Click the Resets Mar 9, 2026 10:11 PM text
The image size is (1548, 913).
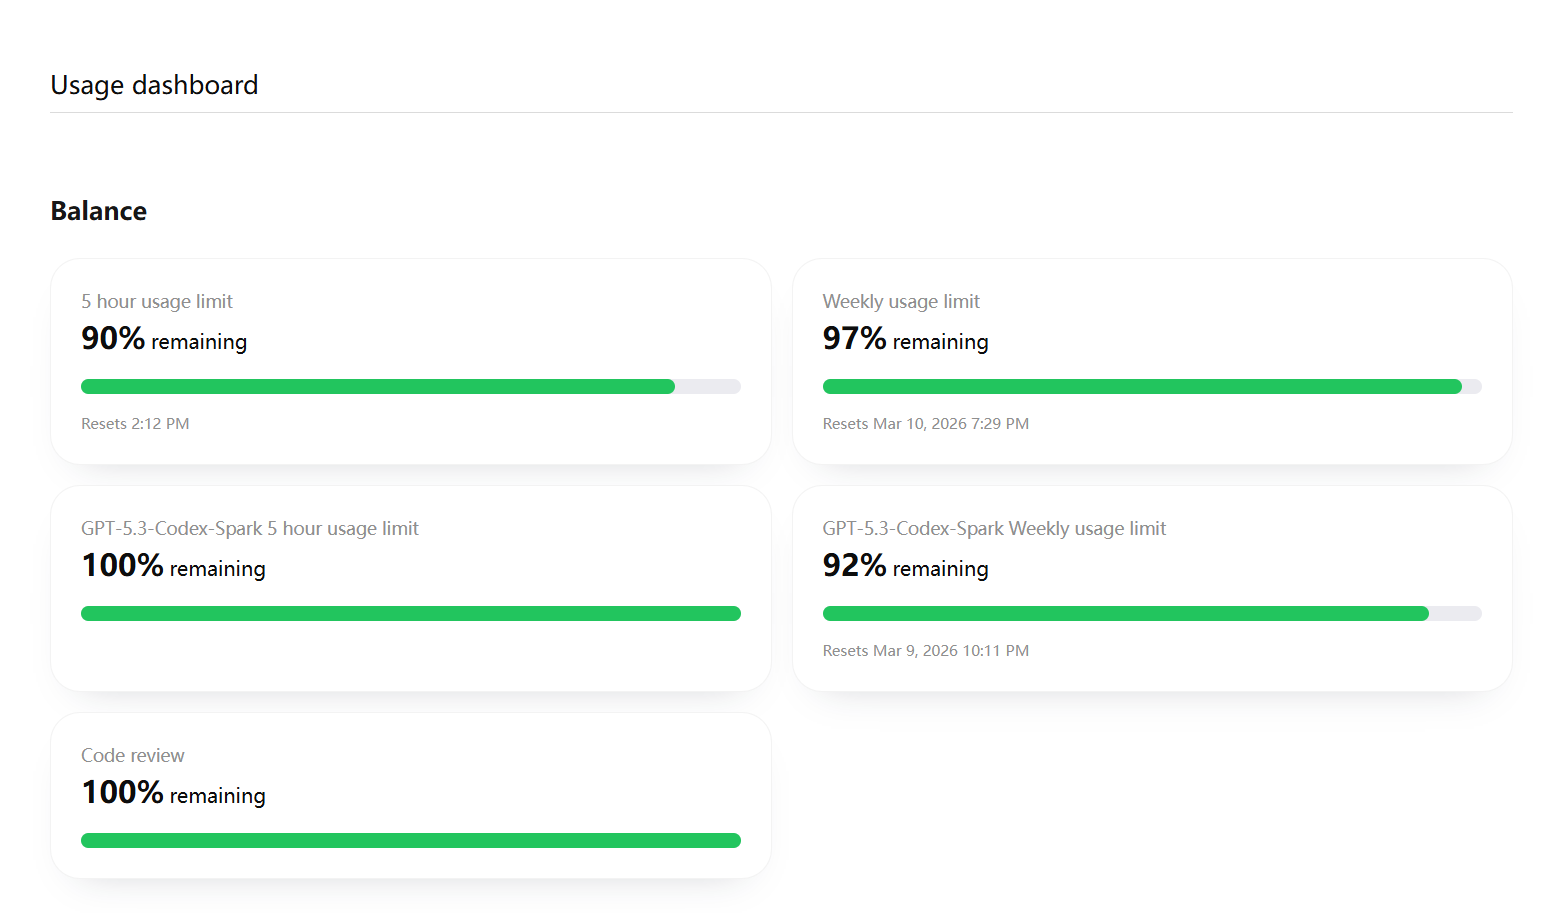tap(925, 651)
